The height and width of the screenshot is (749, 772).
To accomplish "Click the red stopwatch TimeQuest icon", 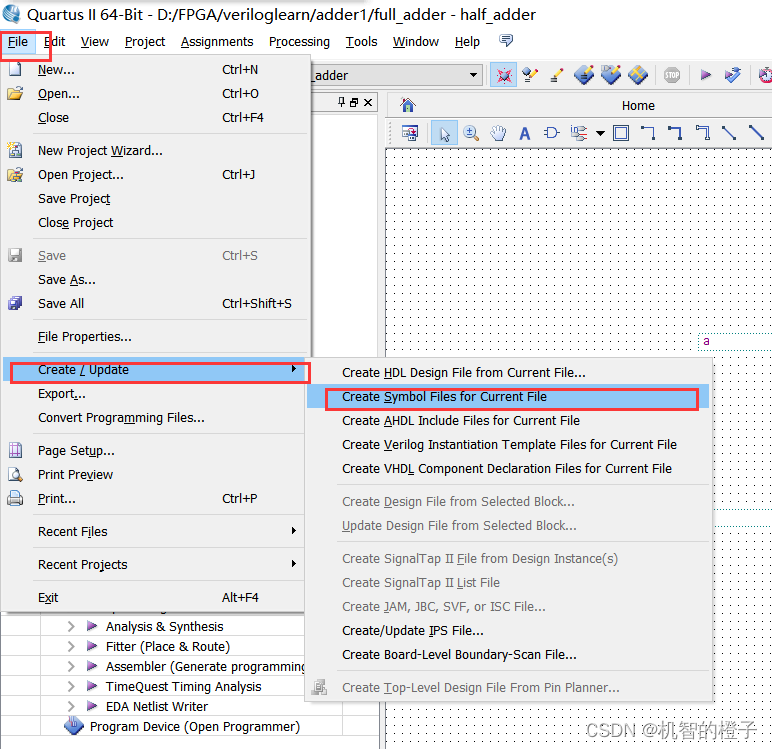I will 765,75.
